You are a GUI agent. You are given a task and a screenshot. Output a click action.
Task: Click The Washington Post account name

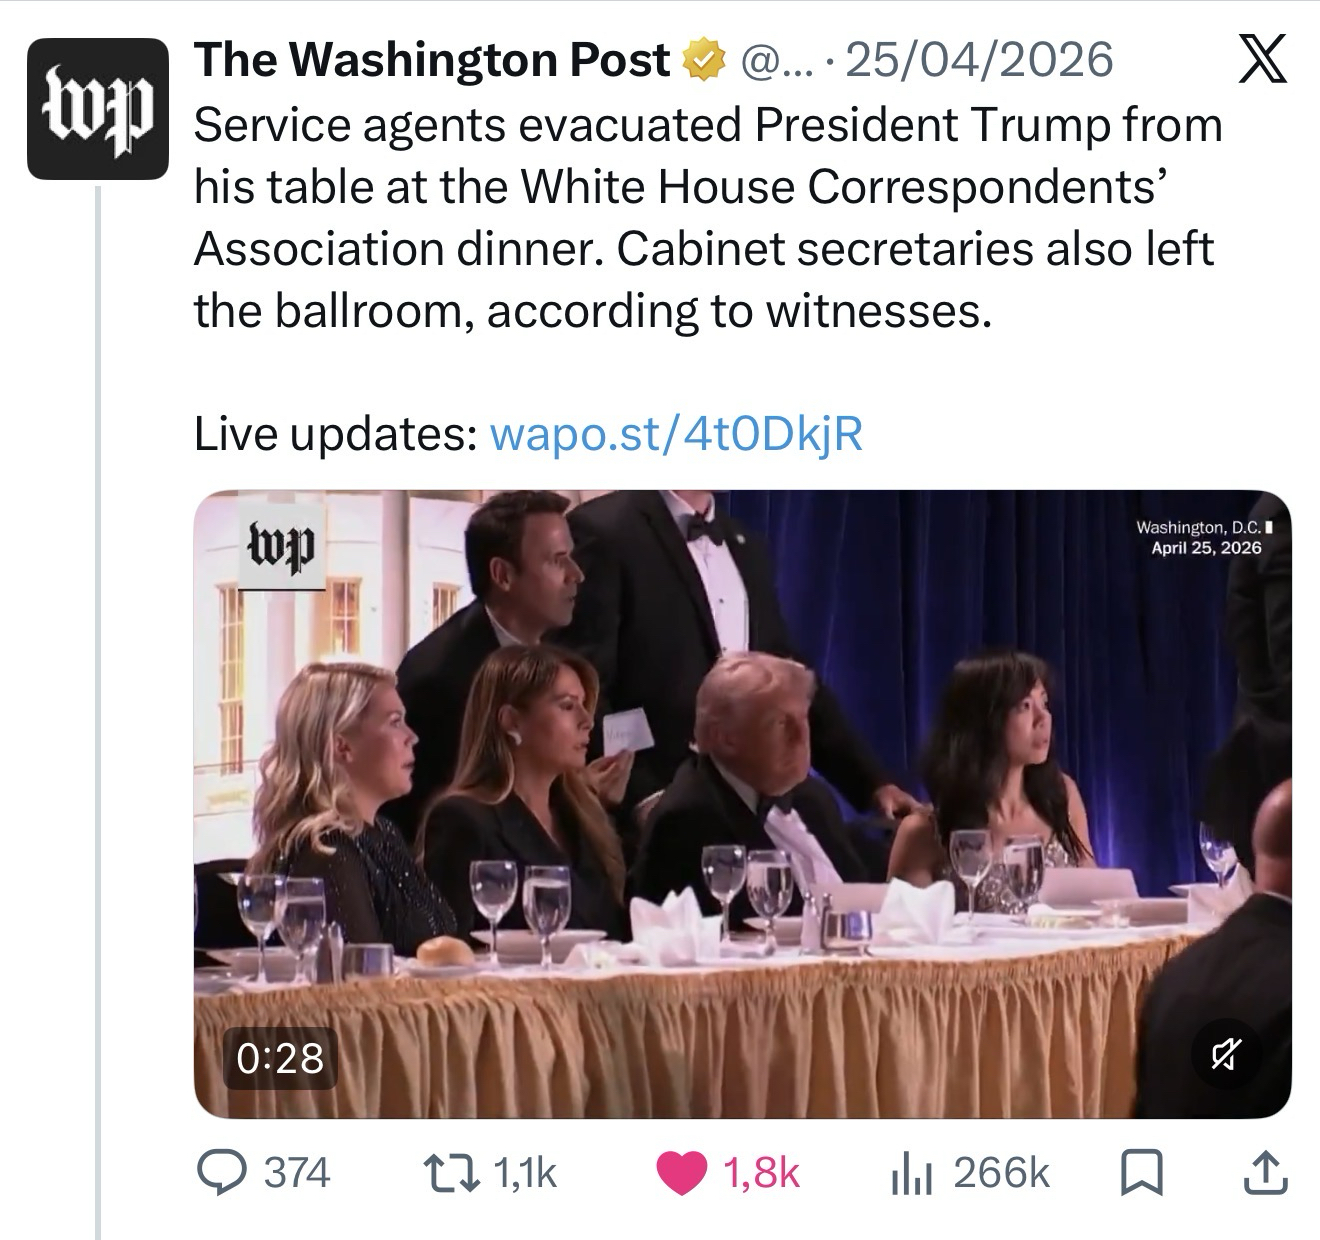(432, 60)
